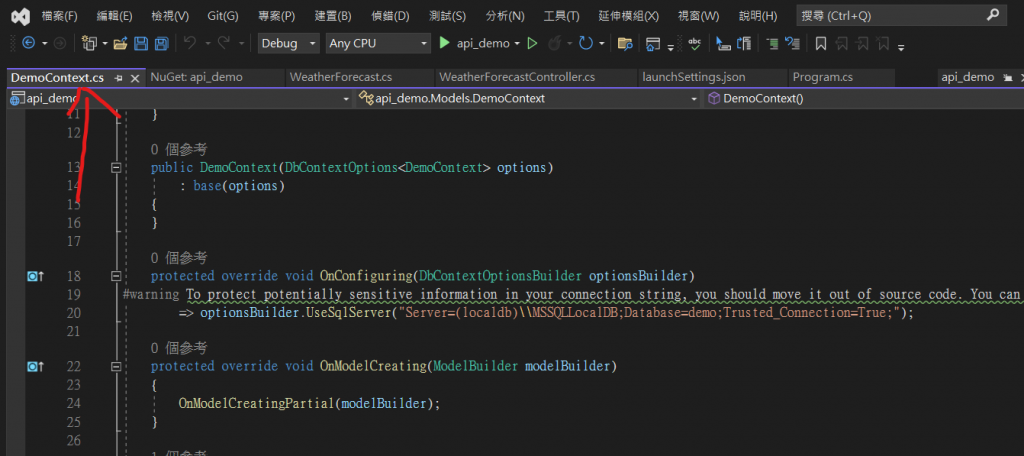
Task: Switch to the NuGet: api_demo tab
Action: click(215, 77)
